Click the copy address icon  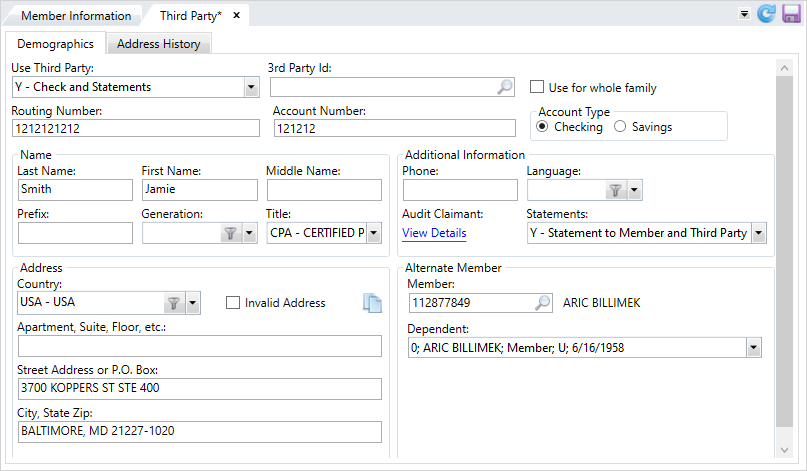[372, 303]
